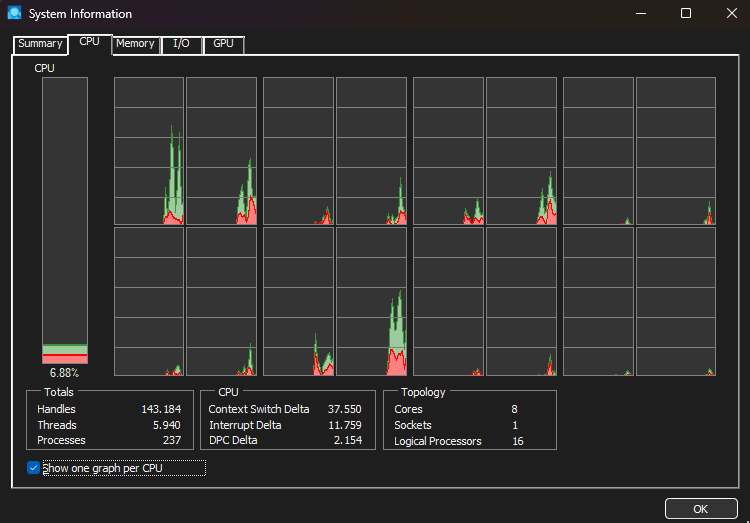Minimize the System Information window
The width and height of the screenshot is (750, 523).
click(641, 13)
